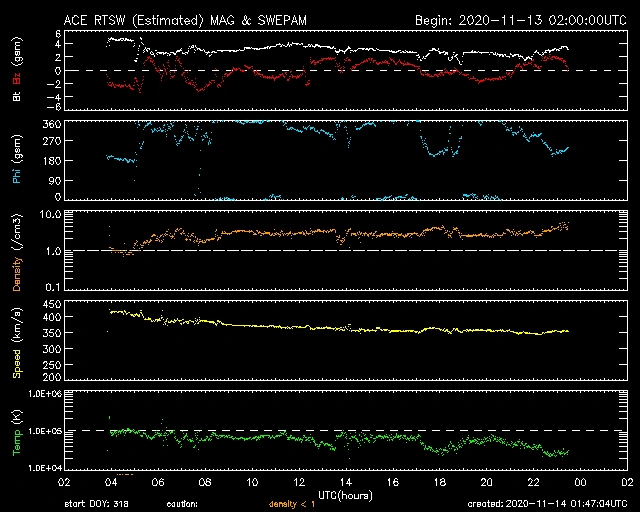Click the "1.0E+05" tick on the Temp axis
The height and width of the screenshot is (512, 640).
coord(45,432)
